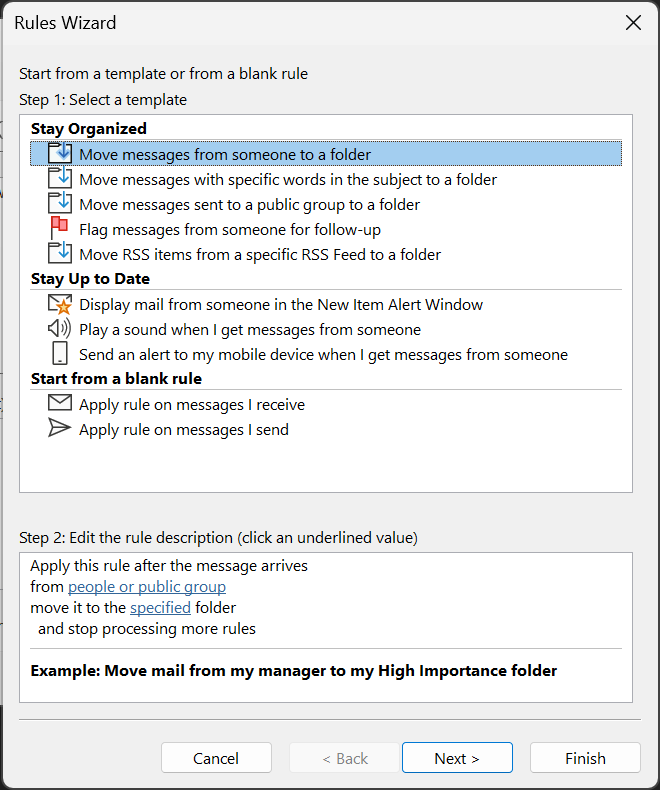
Task: Select 'Move RSS items from a specific RSS Feed'
Action: 260,255
